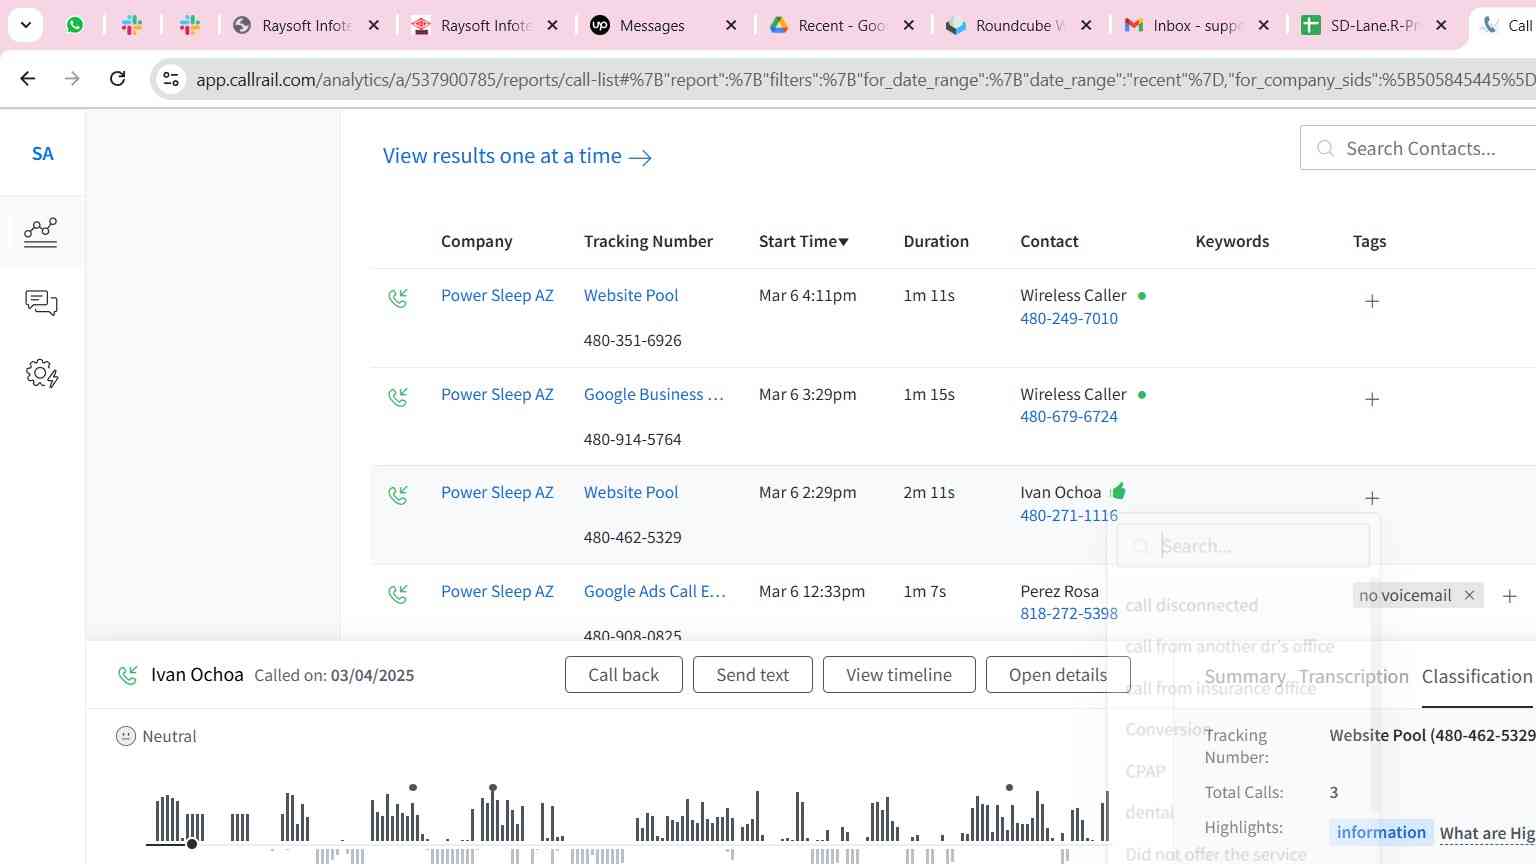The height and width of the screenshot is (864, 1536).
Task: Click View timeline button
Action: (899, 675)
